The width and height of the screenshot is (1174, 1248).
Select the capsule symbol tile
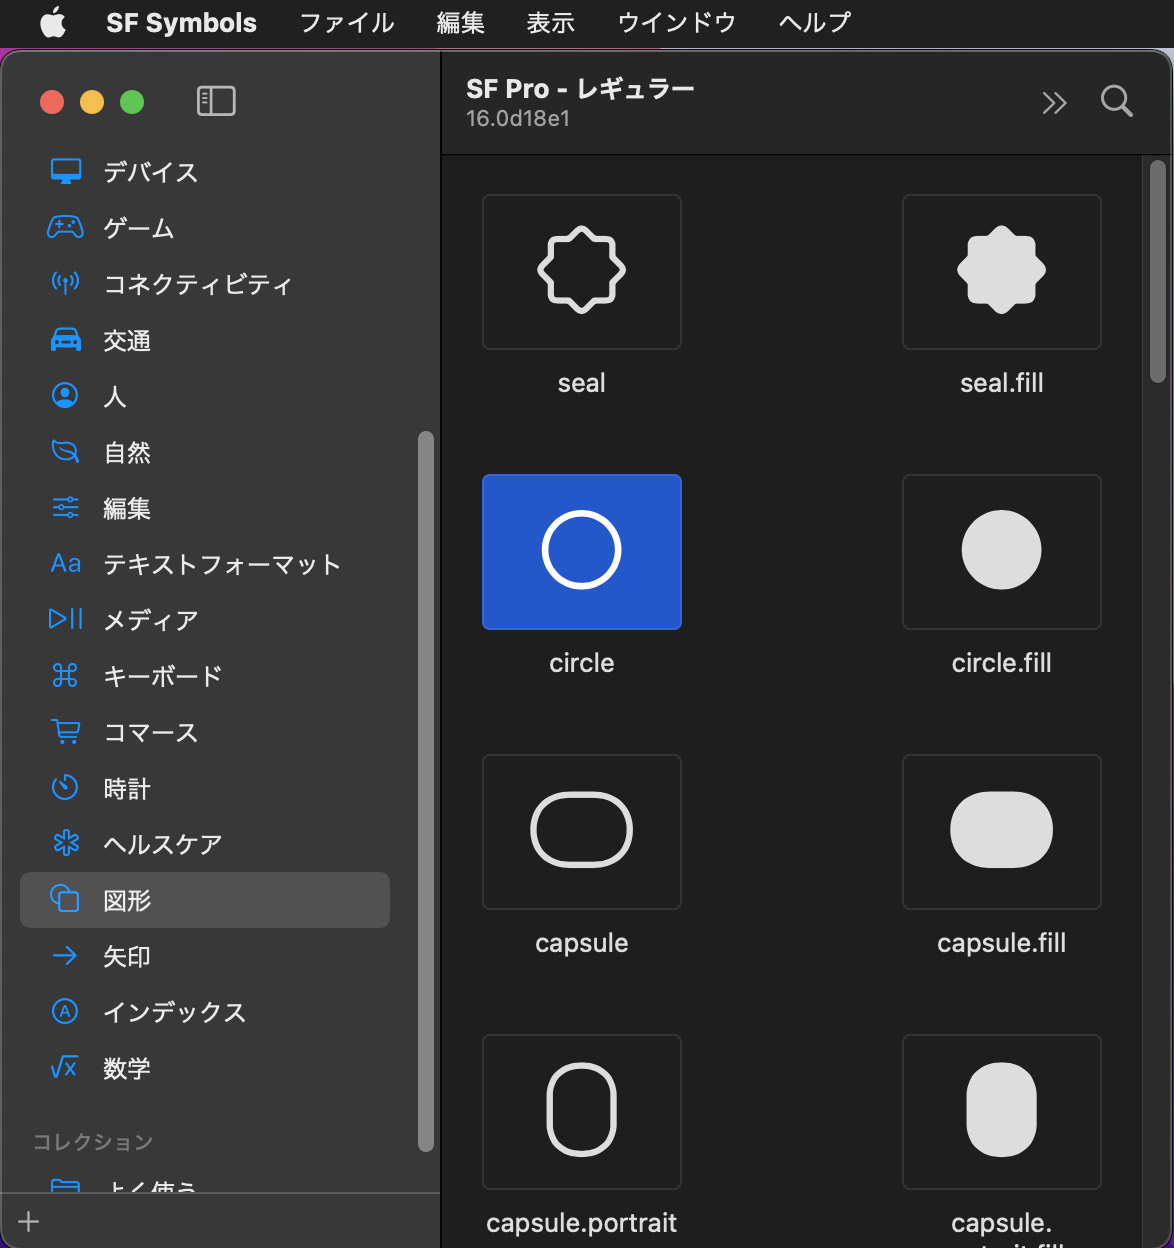tap(581, 832)
